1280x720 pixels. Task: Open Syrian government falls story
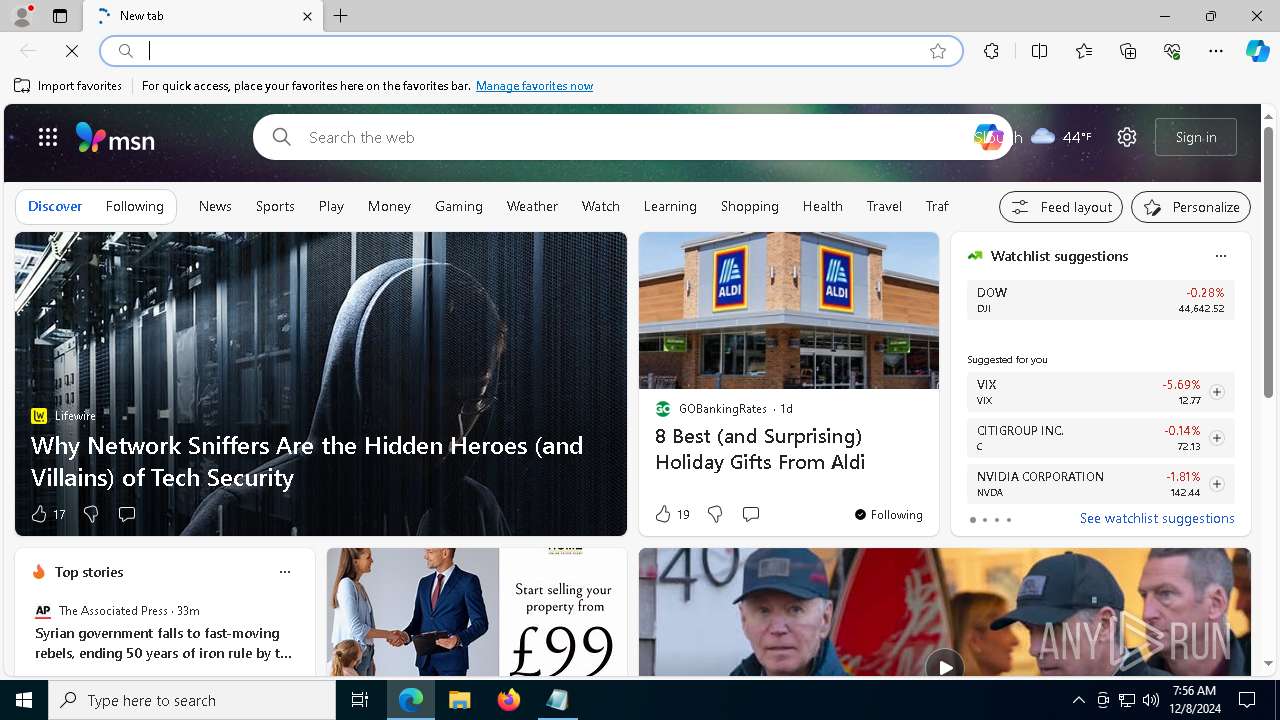pos(164,643)
